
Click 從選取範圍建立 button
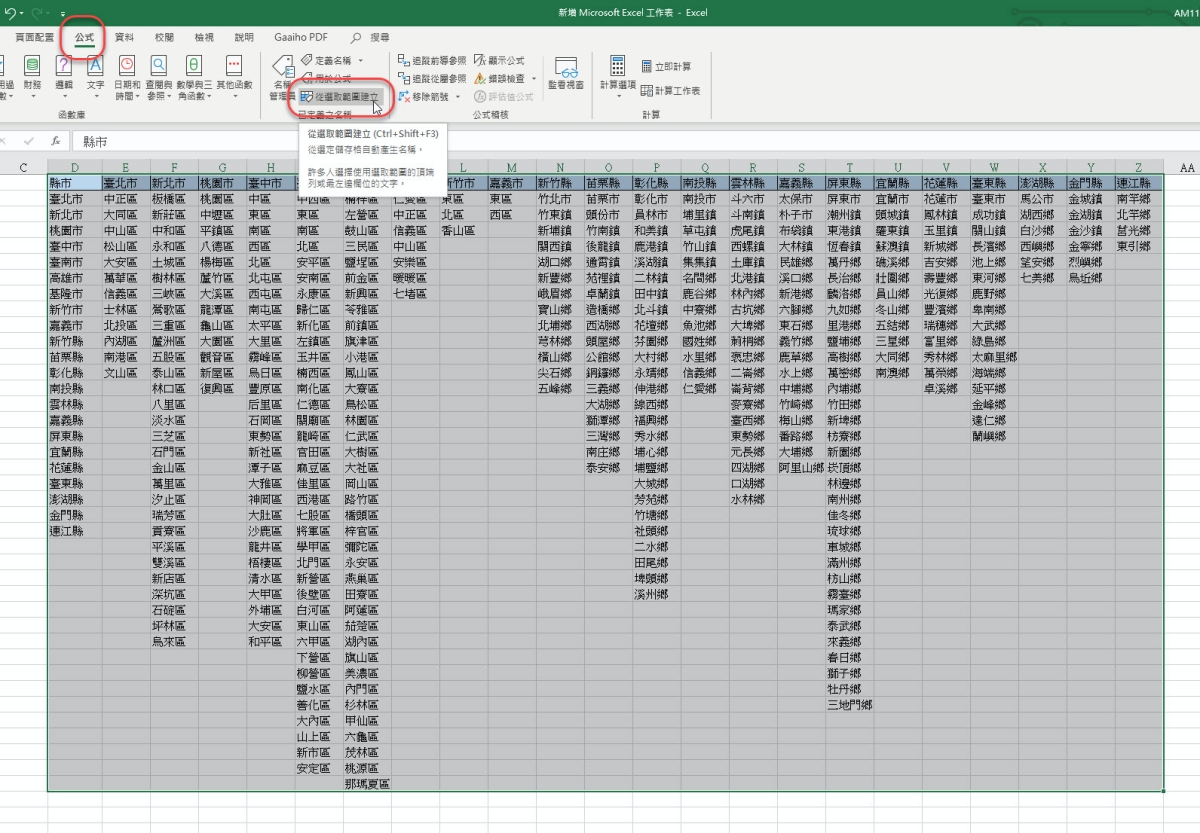(340, 97)
